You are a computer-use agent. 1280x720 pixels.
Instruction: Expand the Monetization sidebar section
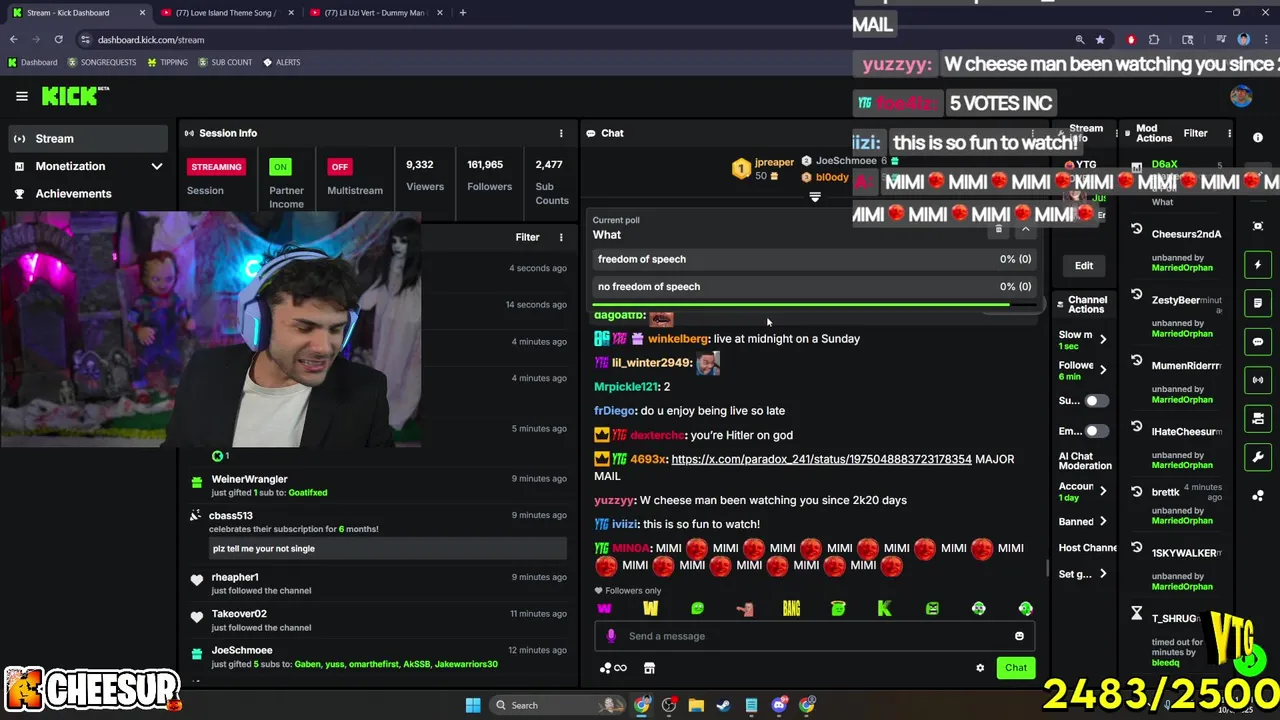88,166
